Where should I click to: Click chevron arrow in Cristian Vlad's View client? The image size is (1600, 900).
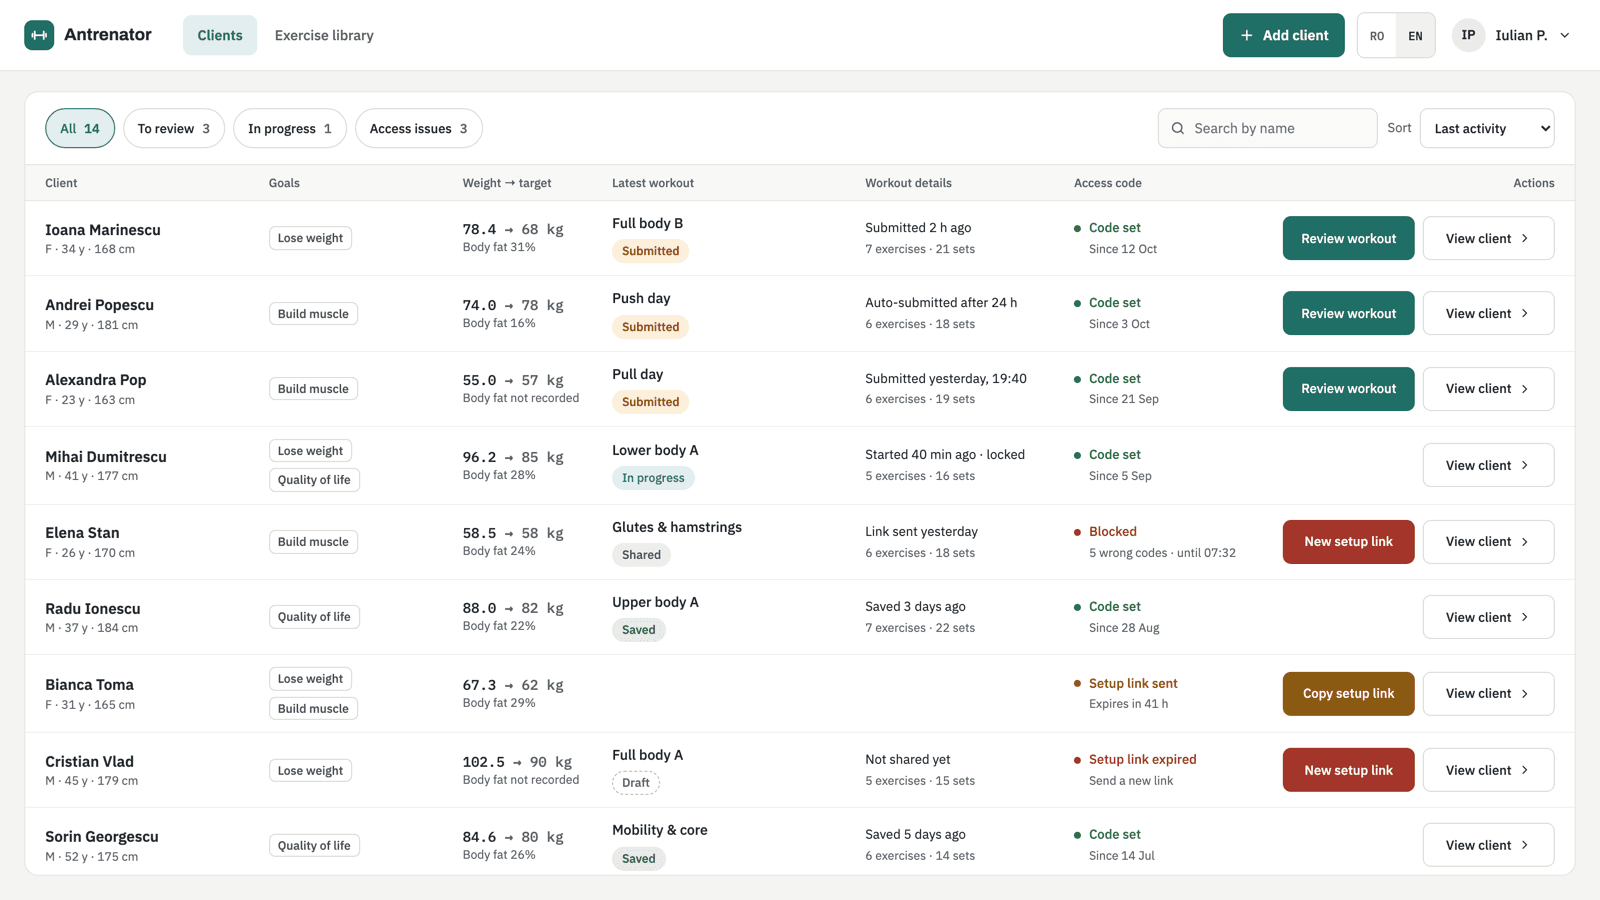point(1525,770)
